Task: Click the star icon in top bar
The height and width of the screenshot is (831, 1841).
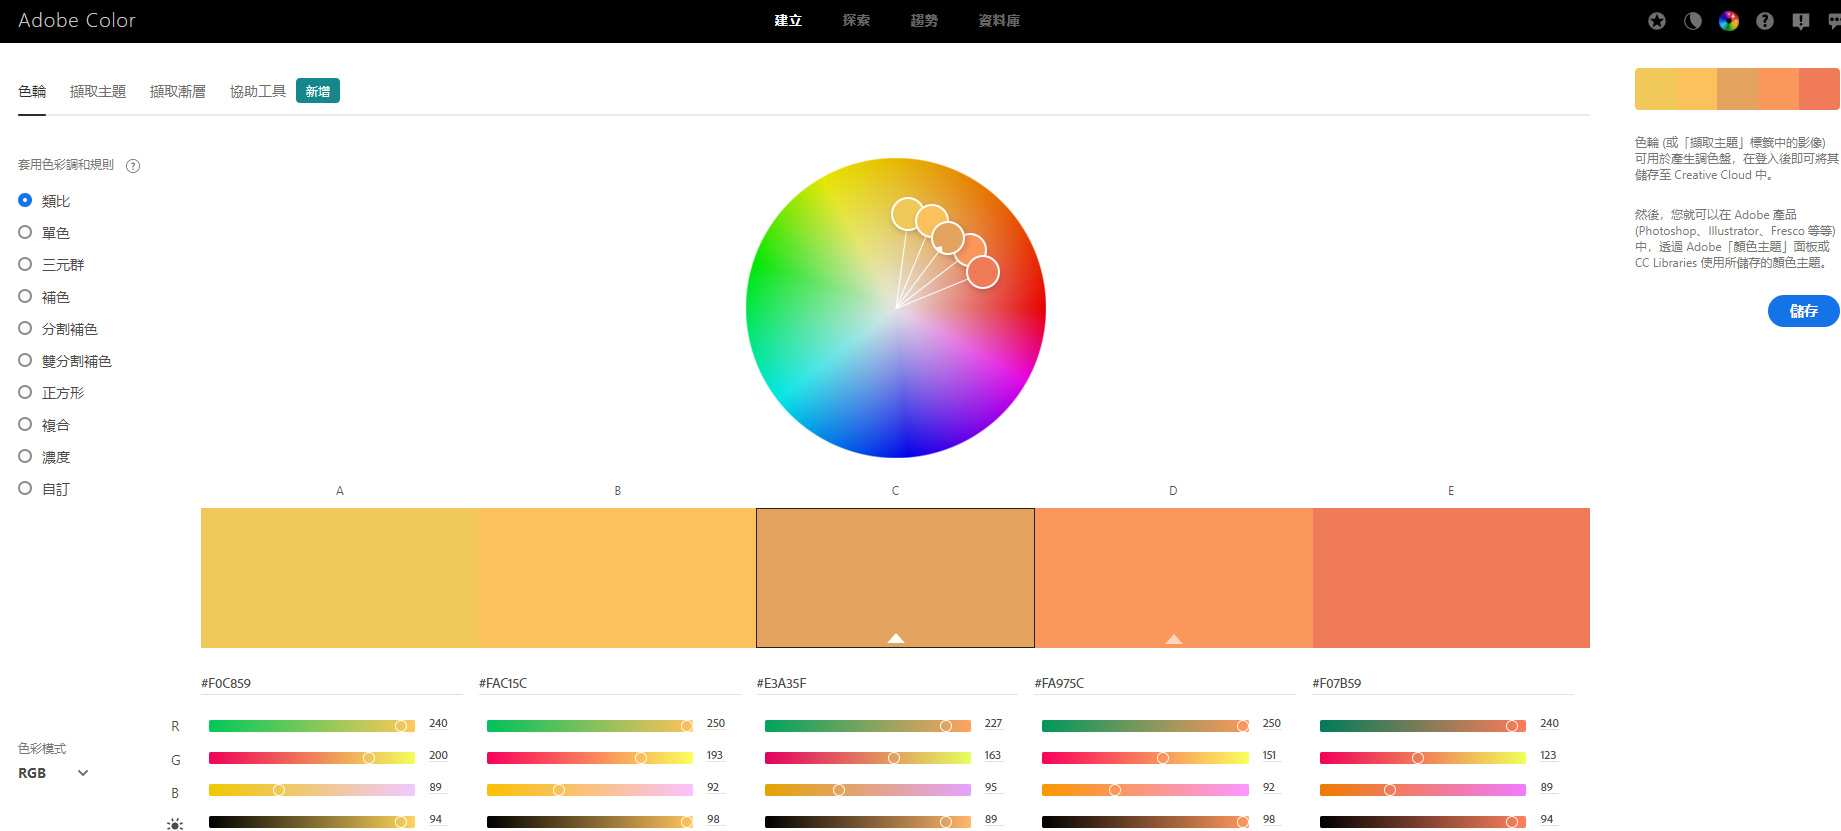Action: click(1657, 21)
